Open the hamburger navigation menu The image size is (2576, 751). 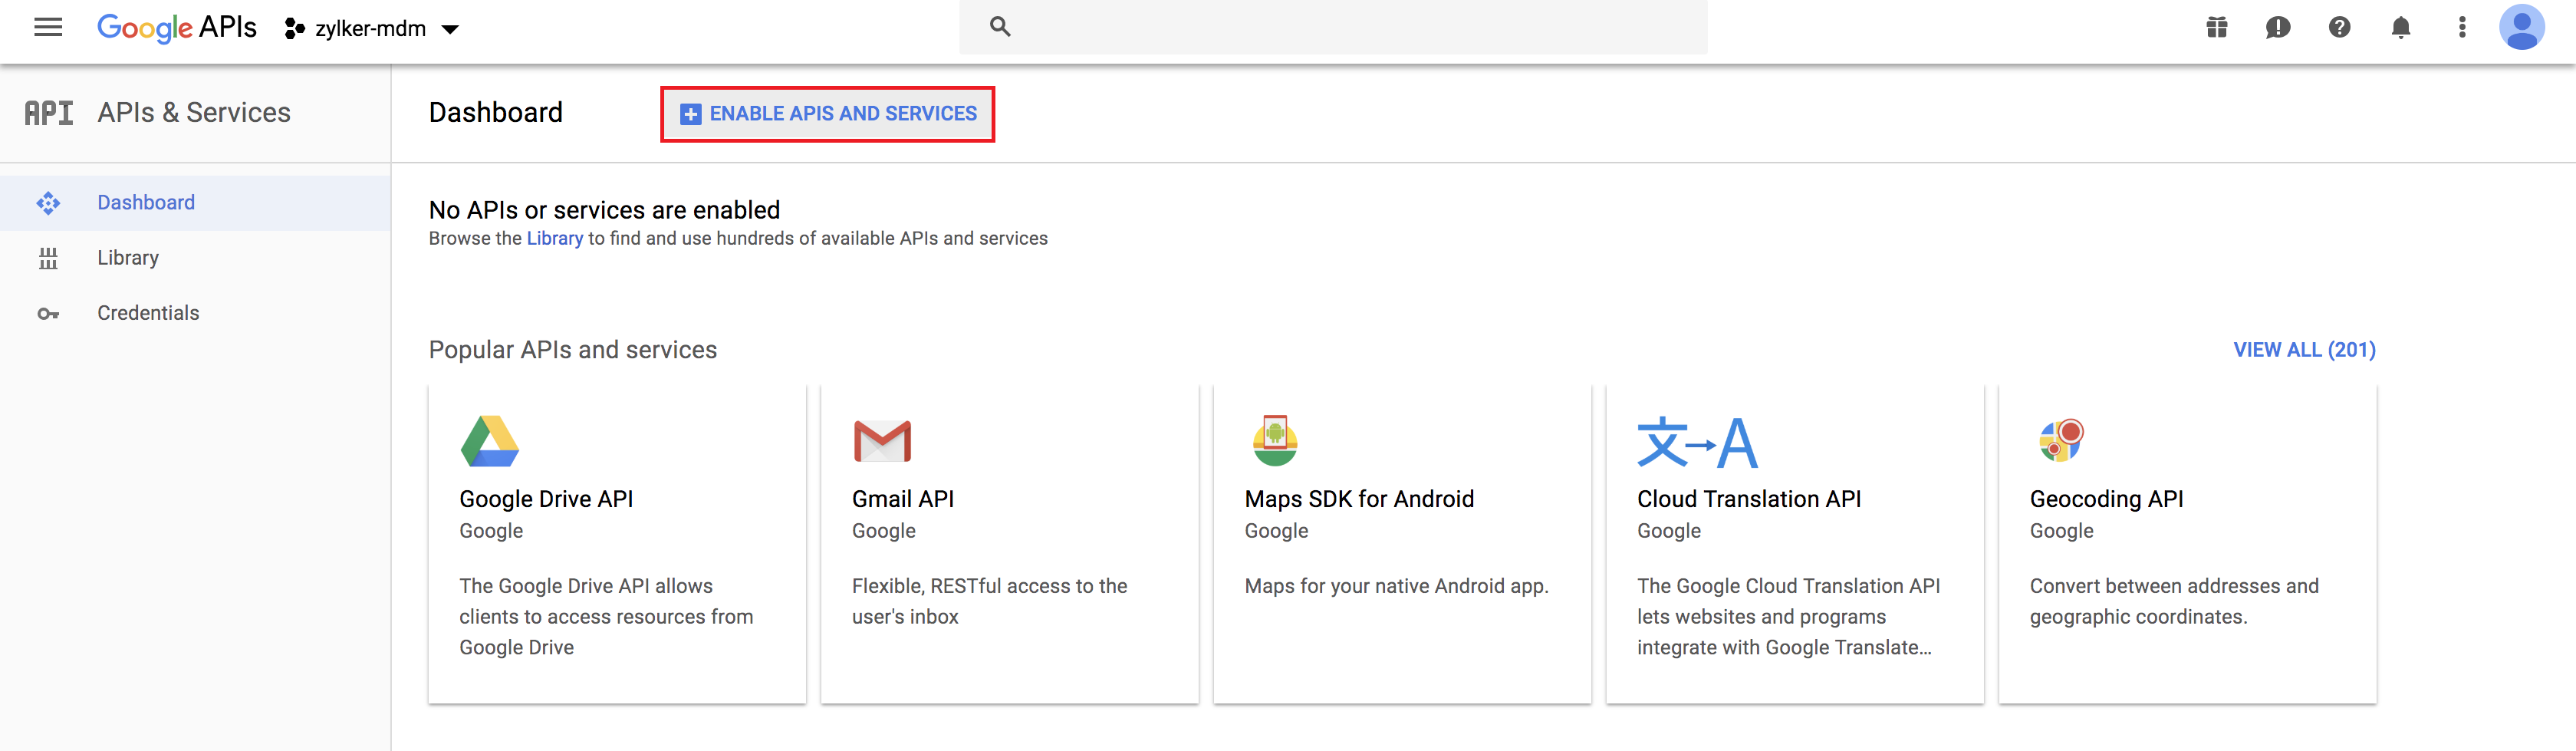coord(48,28)
